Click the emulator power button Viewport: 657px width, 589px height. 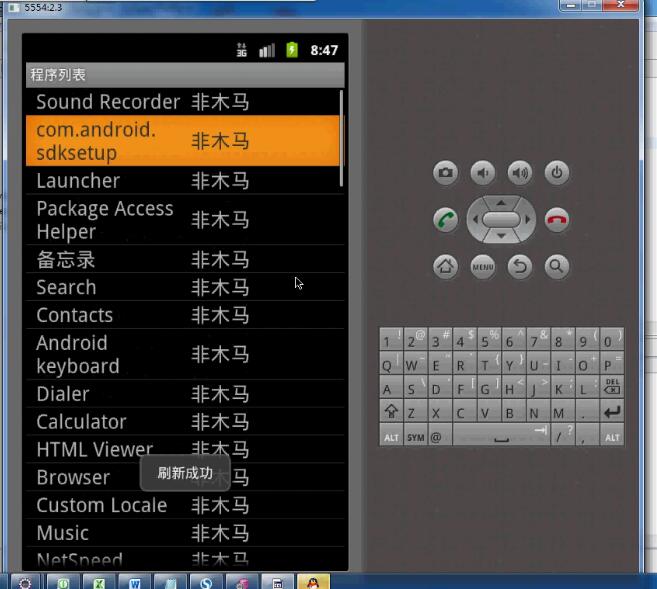point(556,173)
